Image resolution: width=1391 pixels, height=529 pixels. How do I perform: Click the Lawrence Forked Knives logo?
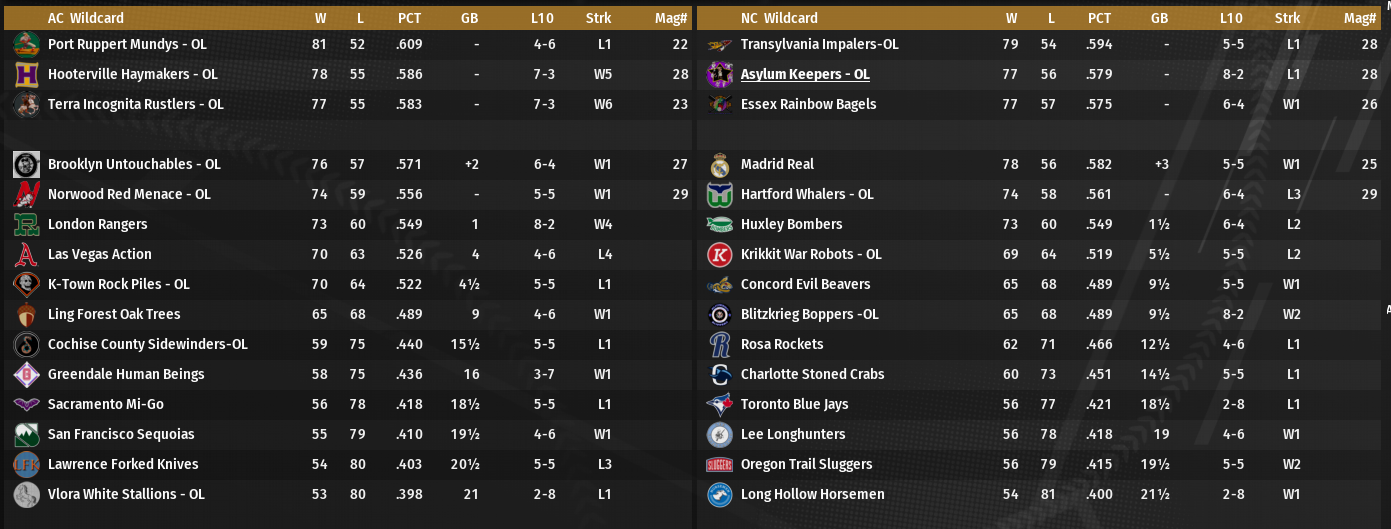point(27,464)
